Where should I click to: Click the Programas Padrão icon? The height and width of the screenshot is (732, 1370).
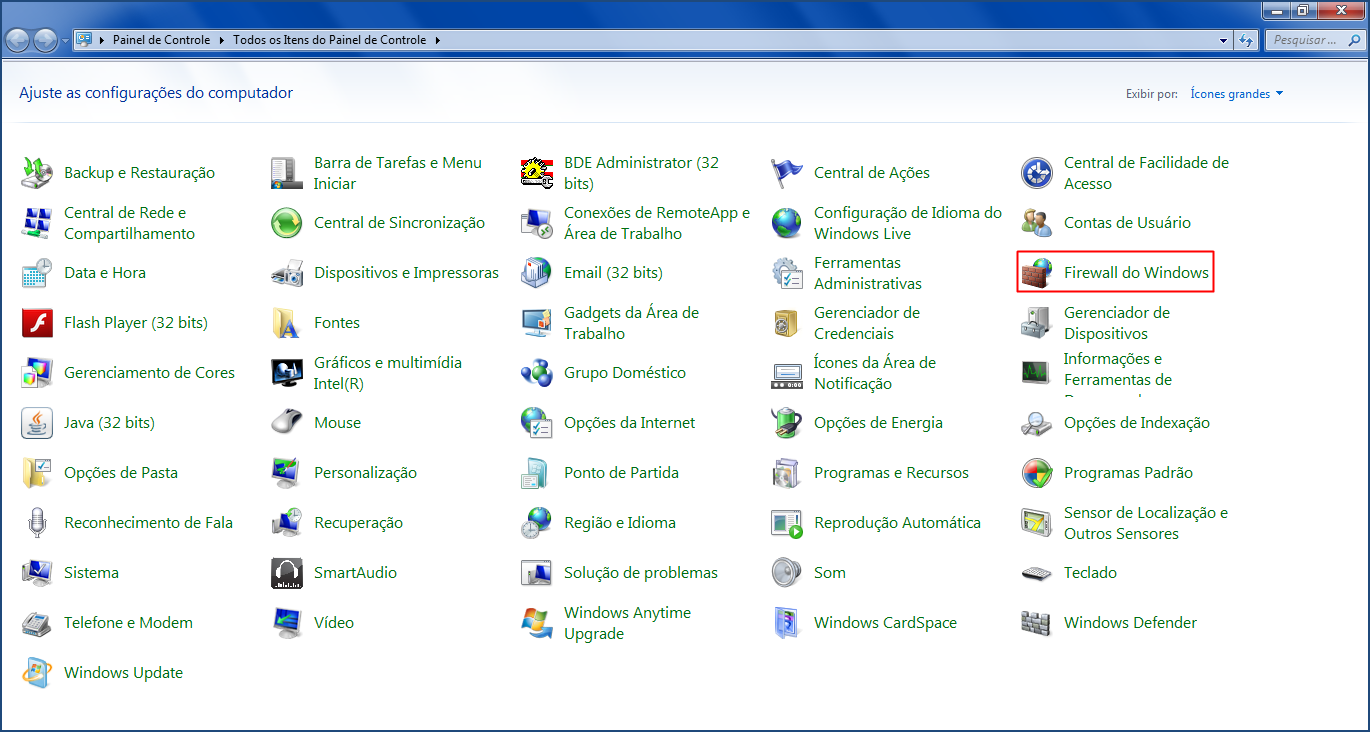point(1037,473)
